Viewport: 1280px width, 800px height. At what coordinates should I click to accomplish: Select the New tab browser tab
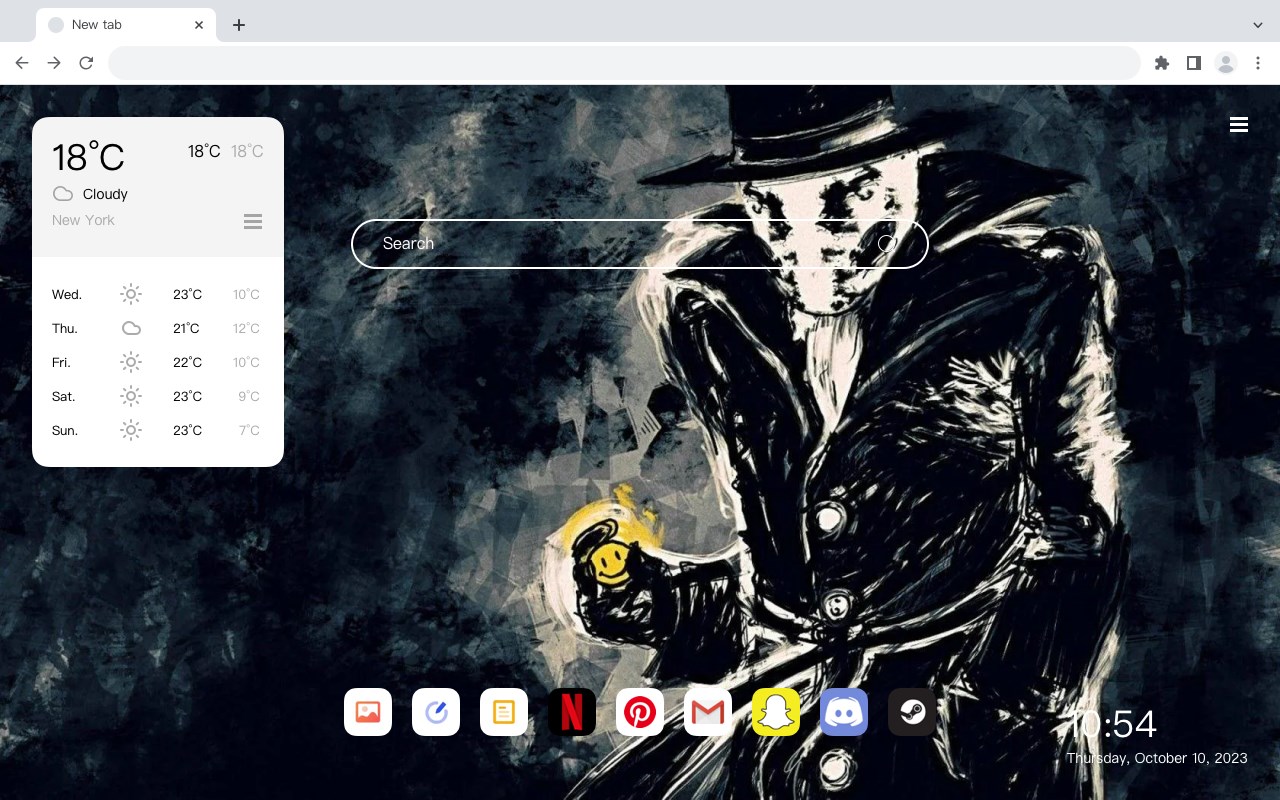point(126,25)
